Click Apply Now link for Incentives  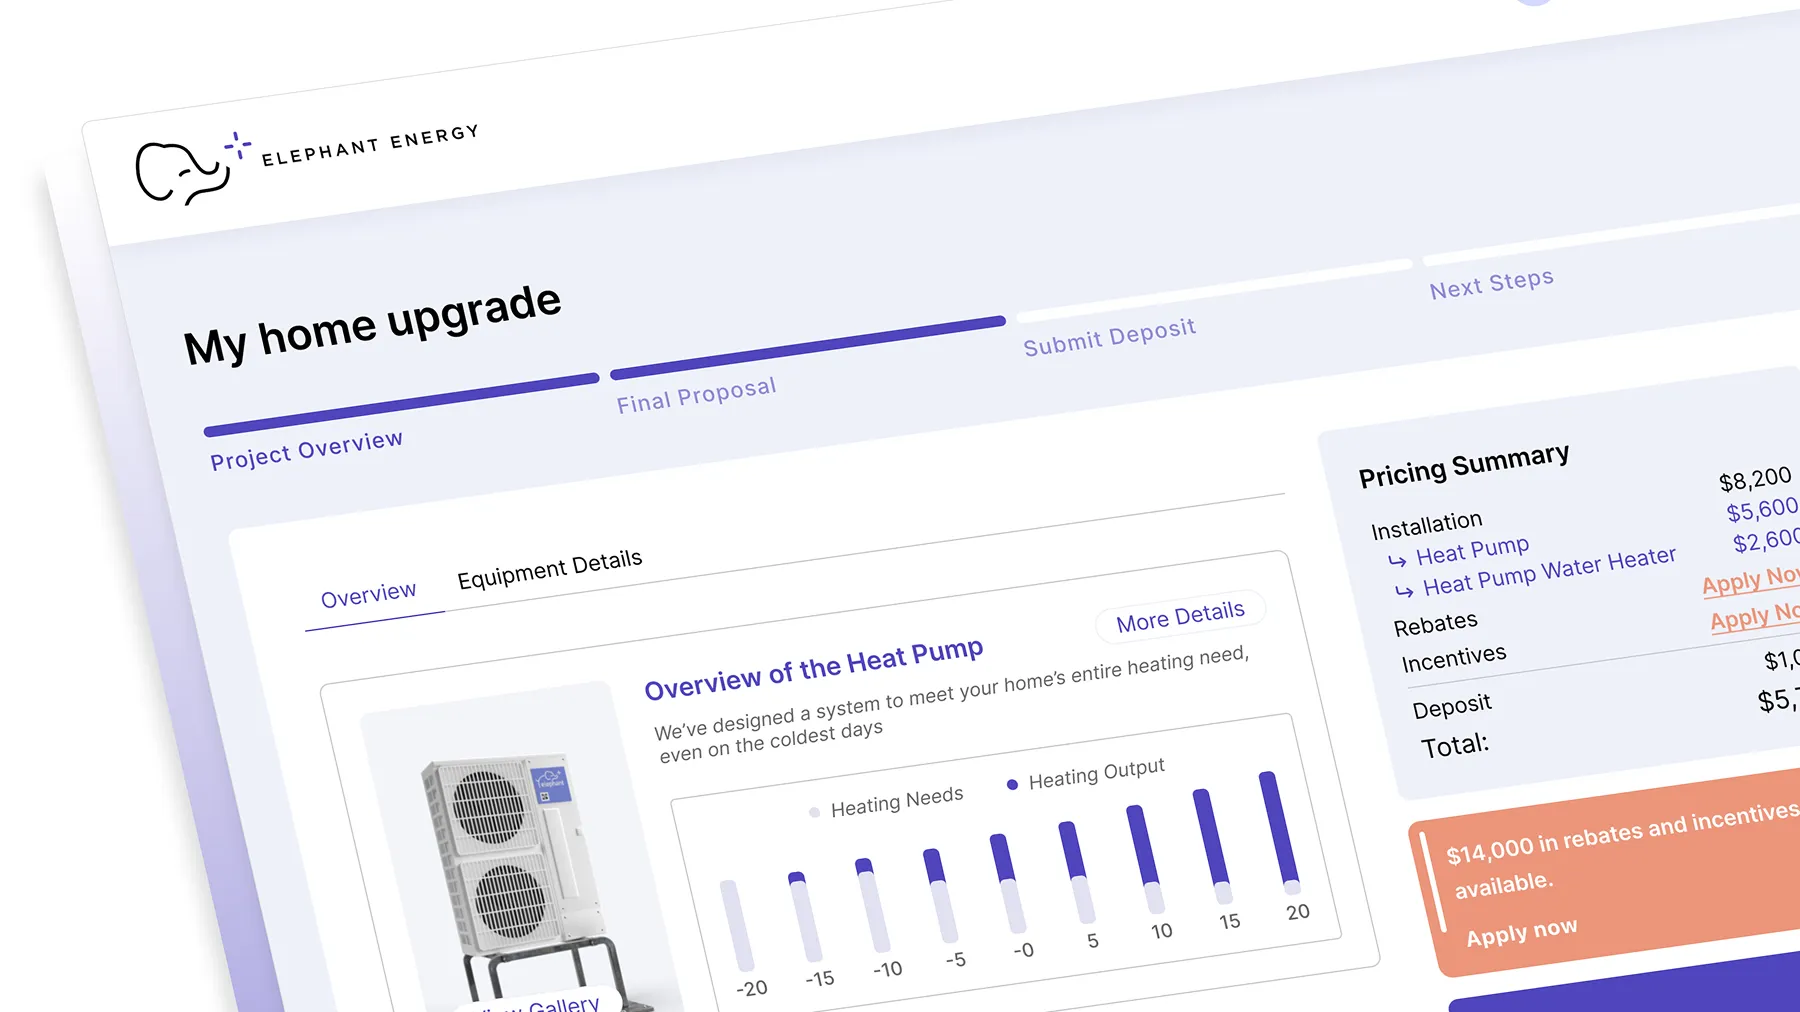(1754, 617)
